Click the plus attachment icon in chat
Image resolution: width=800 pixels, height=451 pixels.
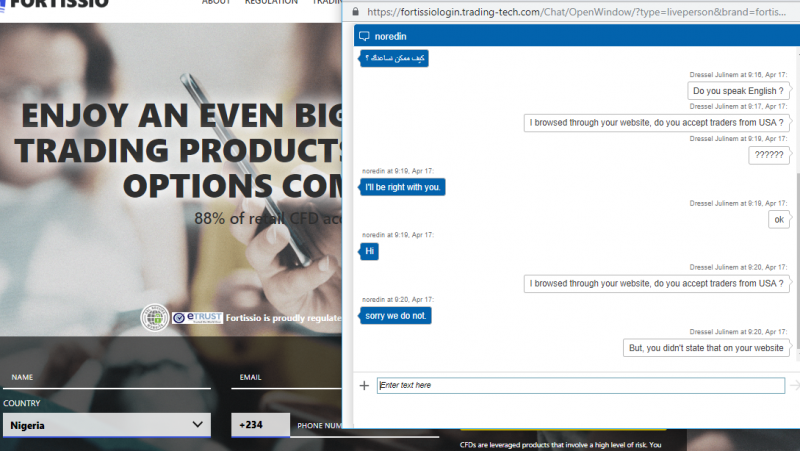(x=364, y=386)
